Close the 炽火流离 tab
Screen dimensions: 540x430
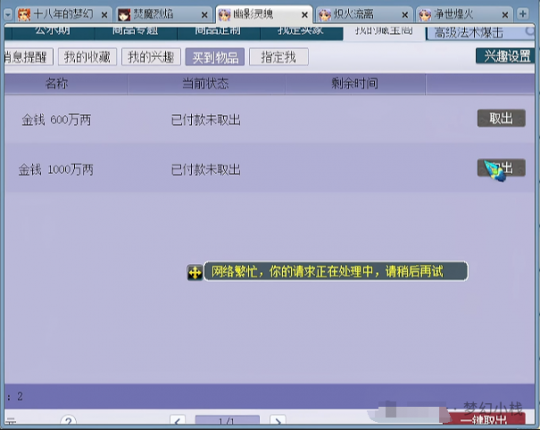[x=405, y=15]
